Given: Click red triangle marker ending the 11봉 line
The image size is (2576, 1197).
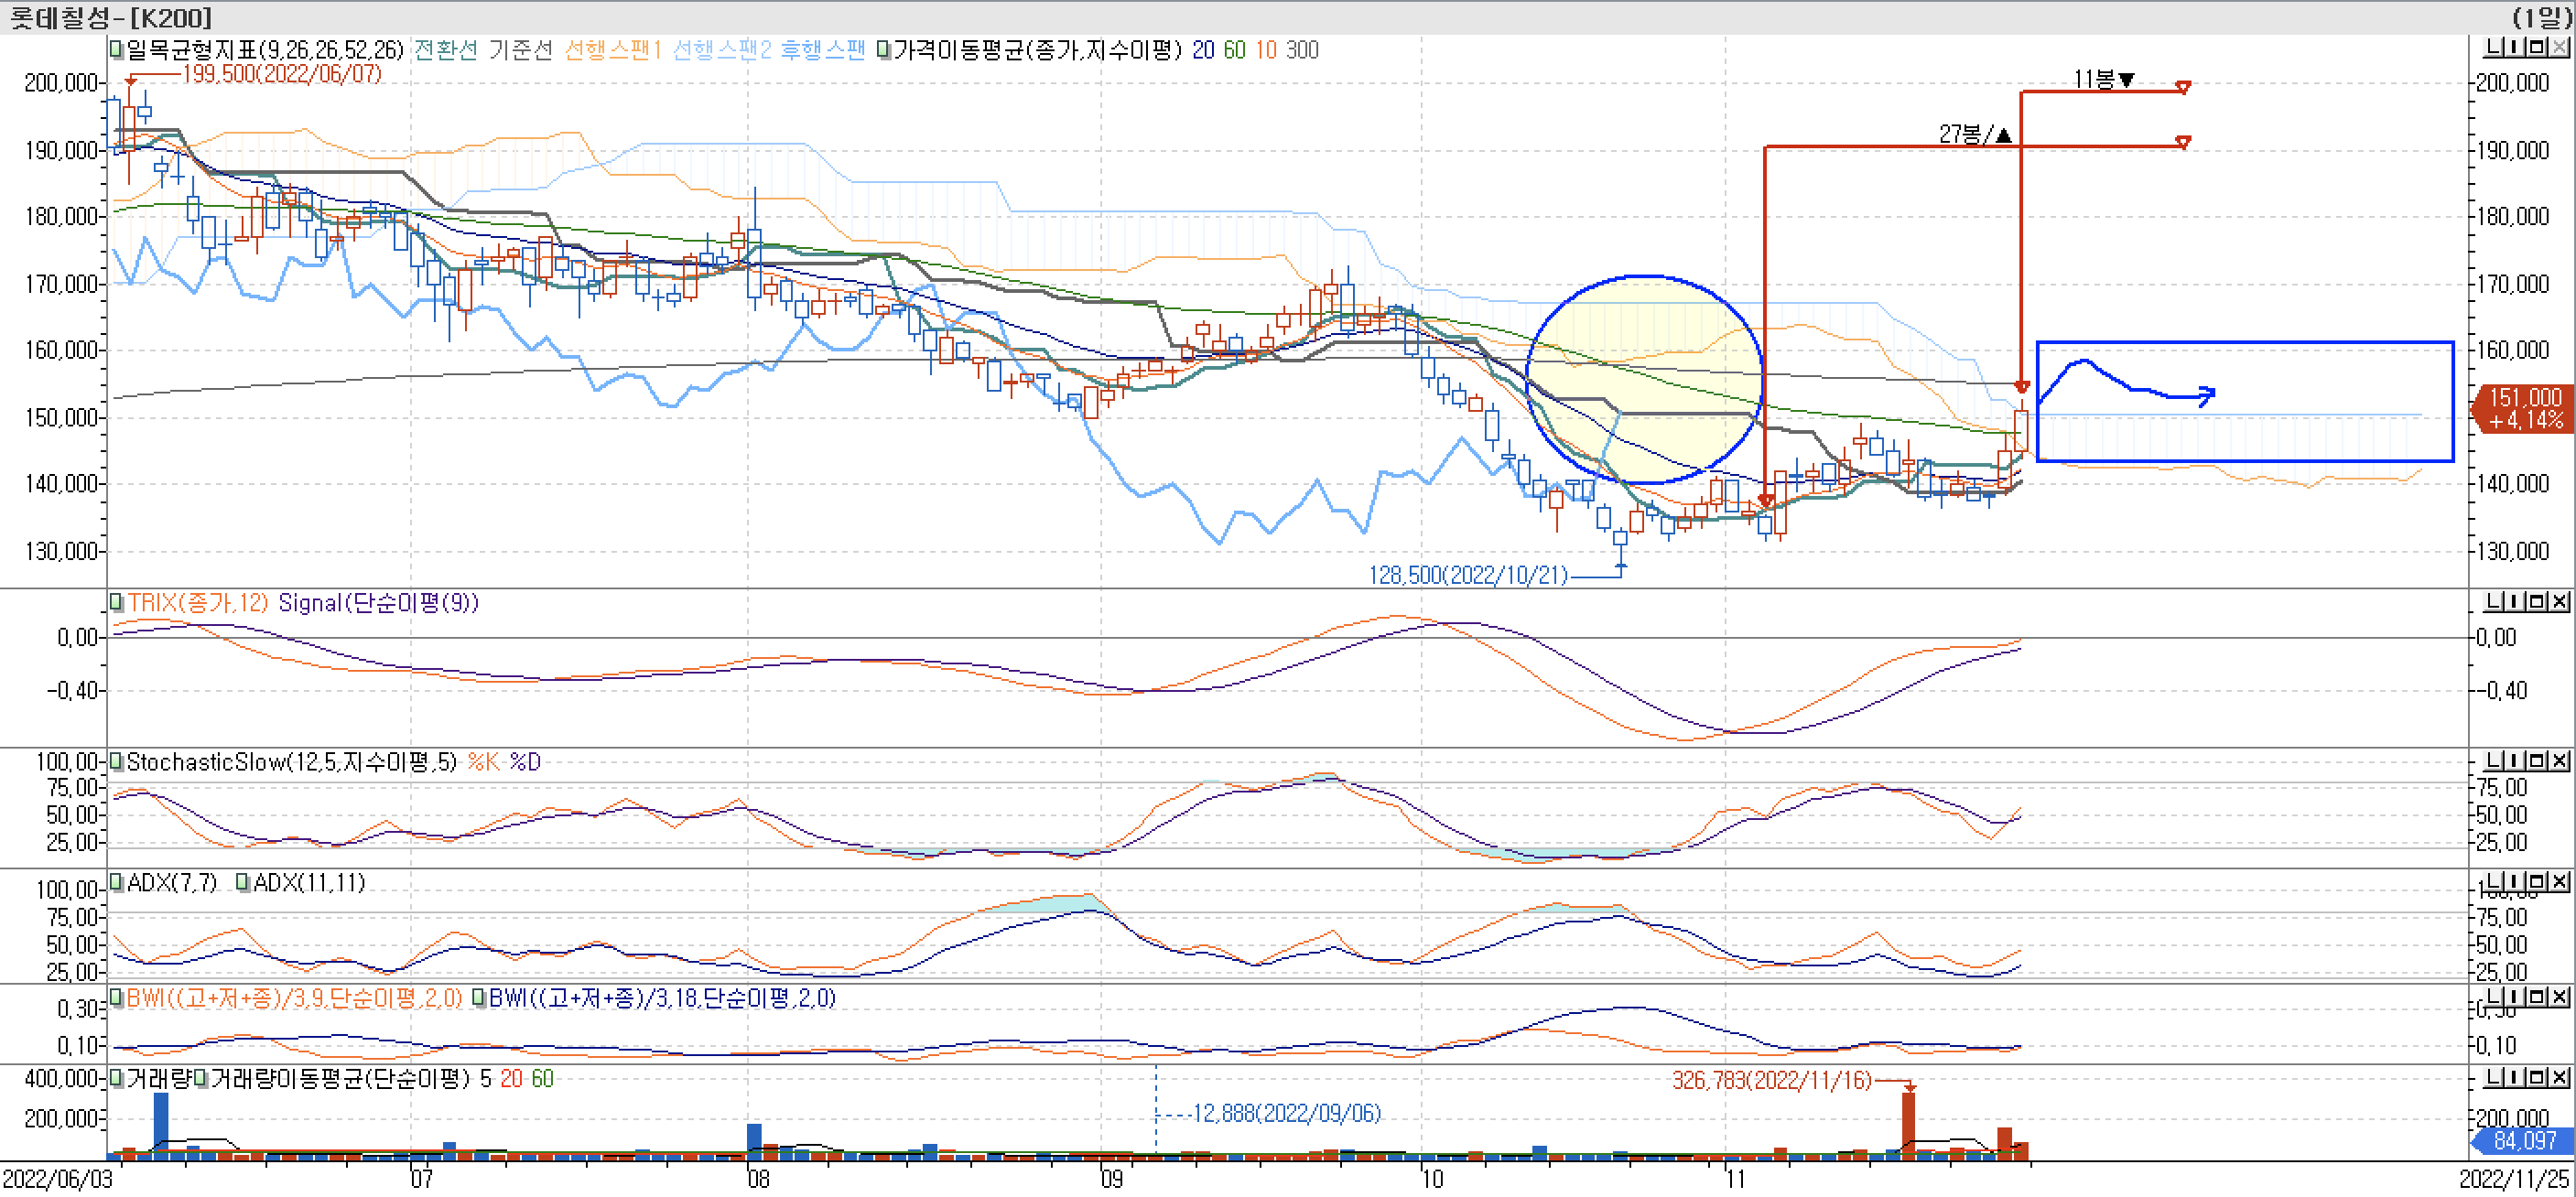Looking at the screenshot, I should click(2183, 88).
